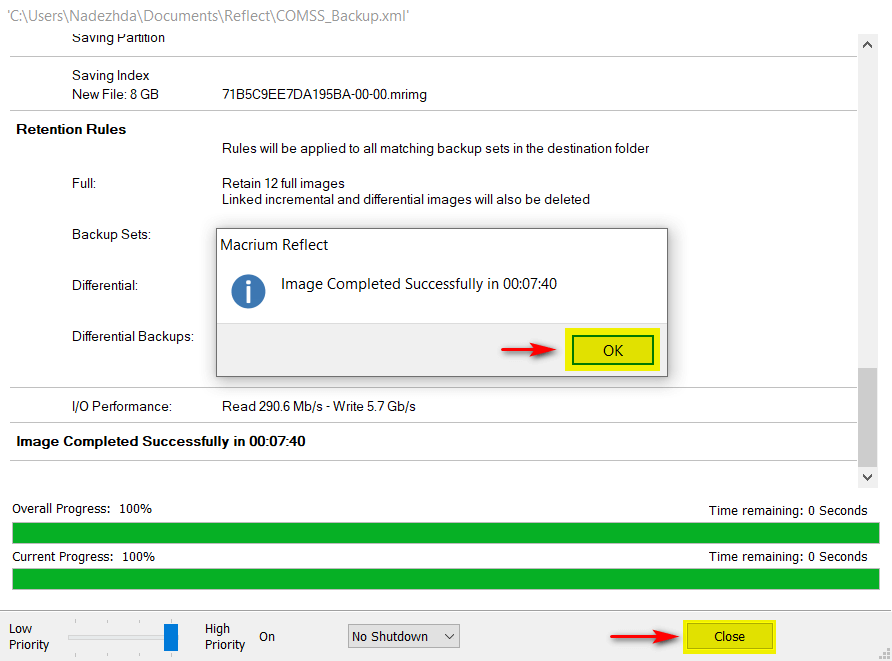Viewport: 892px width, 661px height.
Task: Click the blue information icon in dialog
Action: (x=248, y=291)
